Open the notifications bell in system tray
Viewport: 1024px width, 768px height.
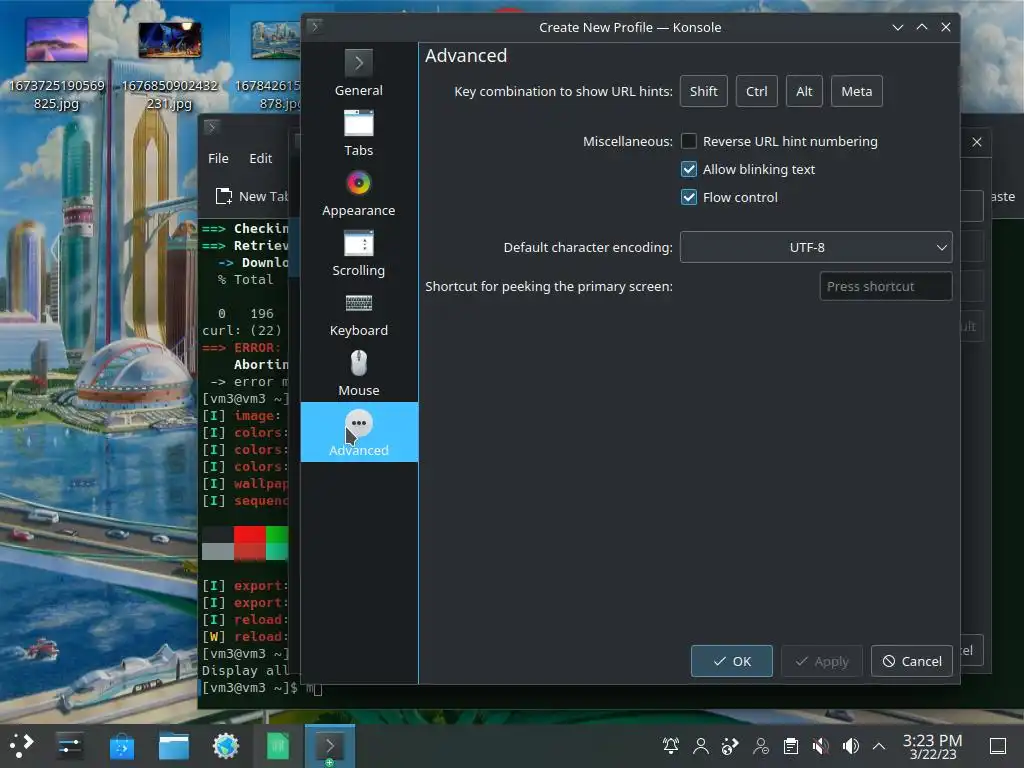[671, 746]
